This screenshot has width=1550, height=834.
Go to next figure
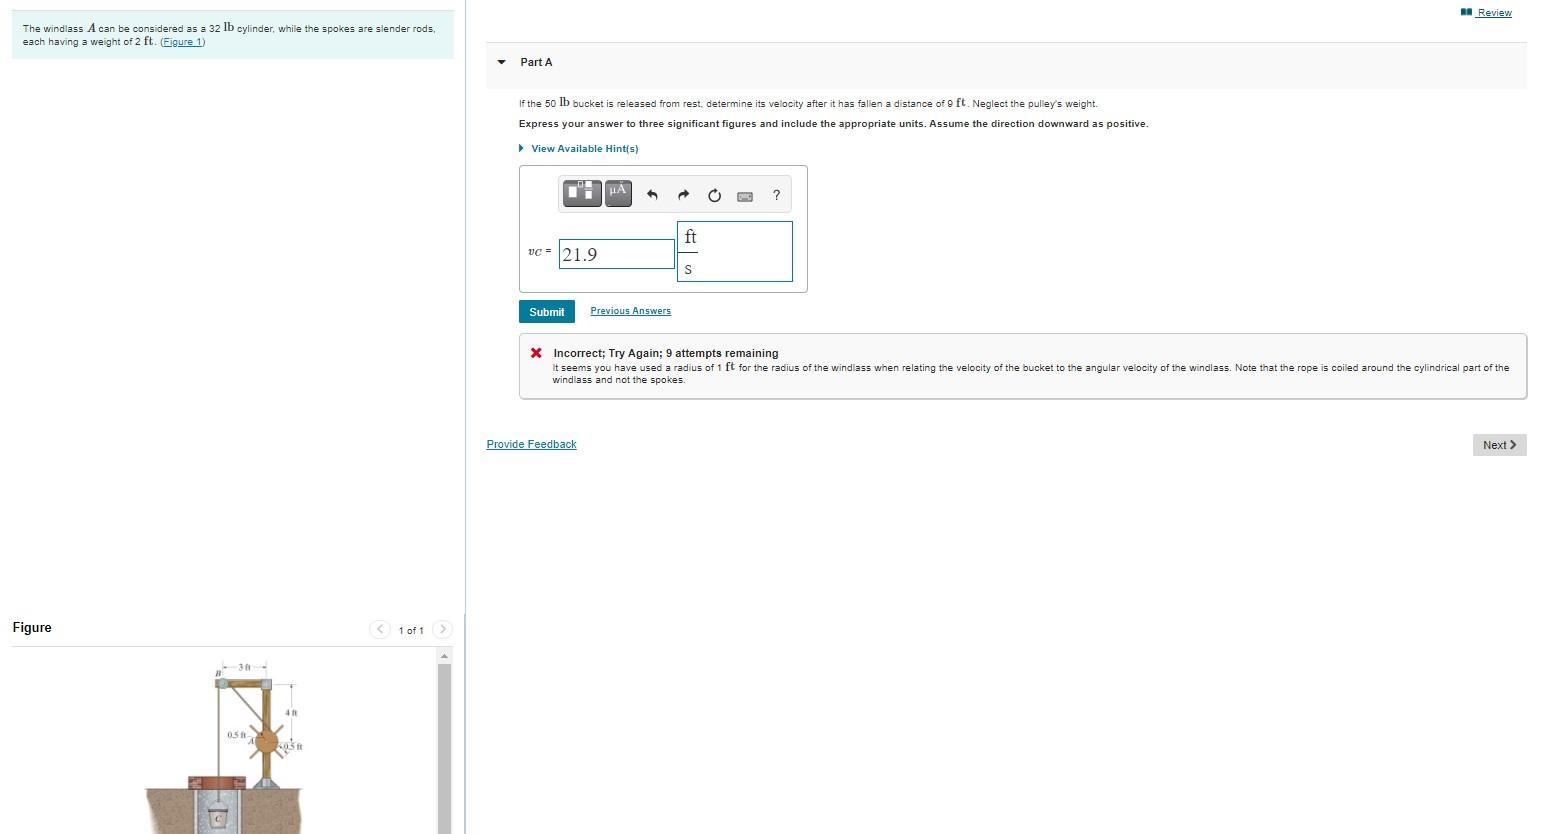(x=442, y=629)
